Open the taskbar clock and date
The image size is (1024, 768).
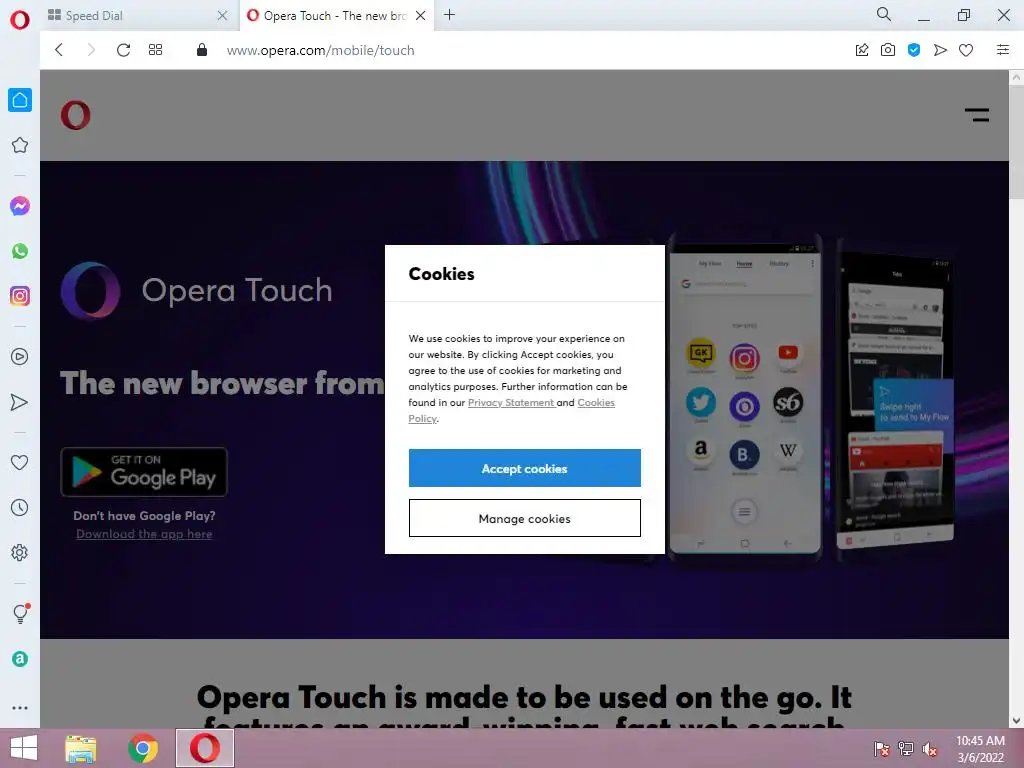[x=980, y=749]
